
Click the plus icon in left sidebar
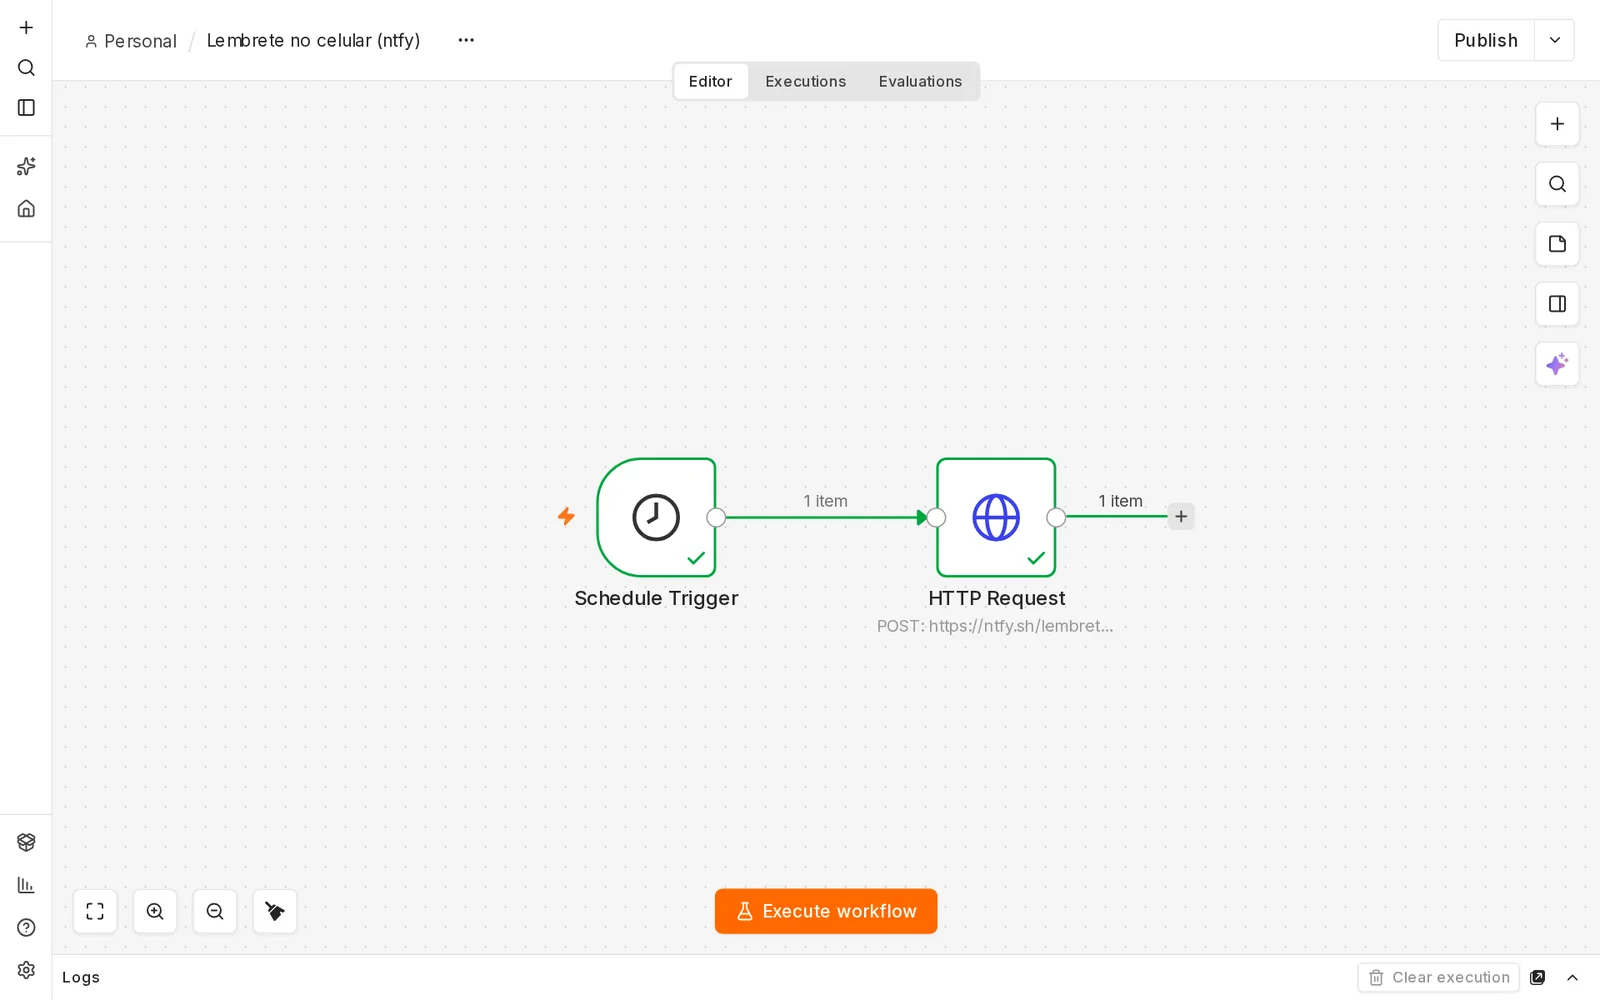(x=26, y=28)
